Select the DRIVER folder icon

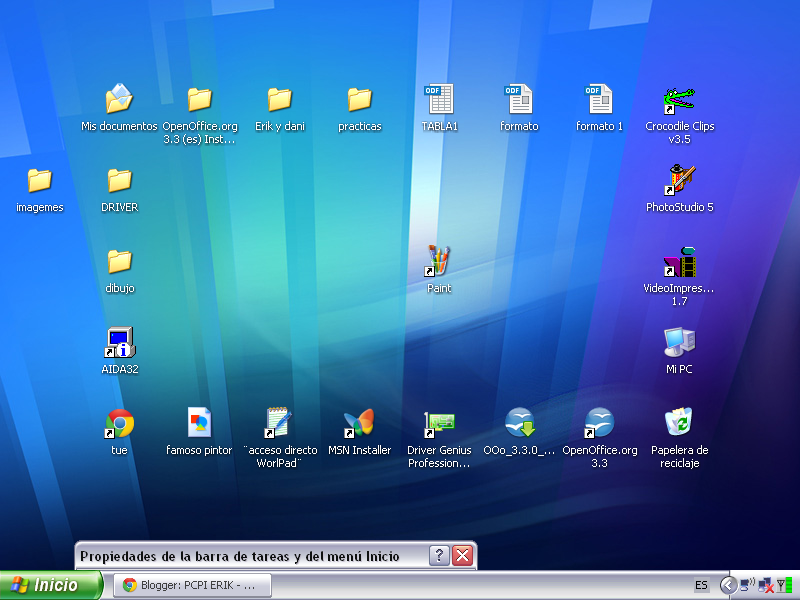tap(119, 180)
